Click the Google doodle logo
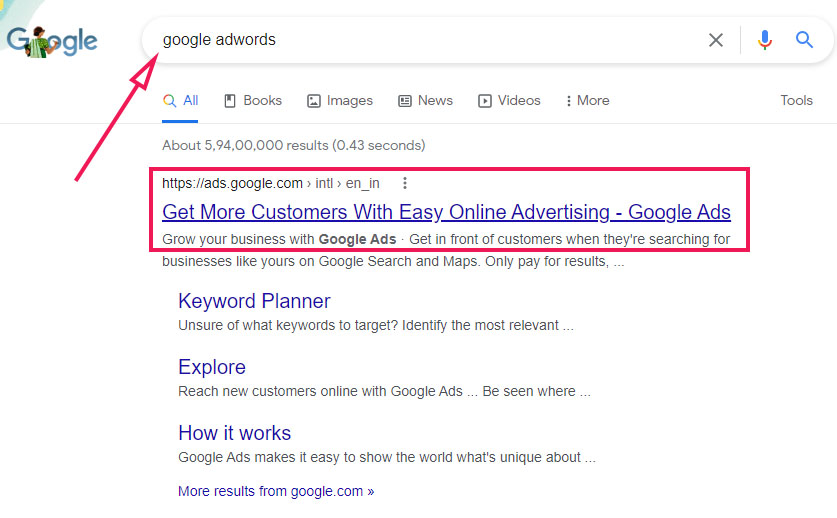Image resolution: width=837 pixels, height=518 pixels. tap(52, 41)
